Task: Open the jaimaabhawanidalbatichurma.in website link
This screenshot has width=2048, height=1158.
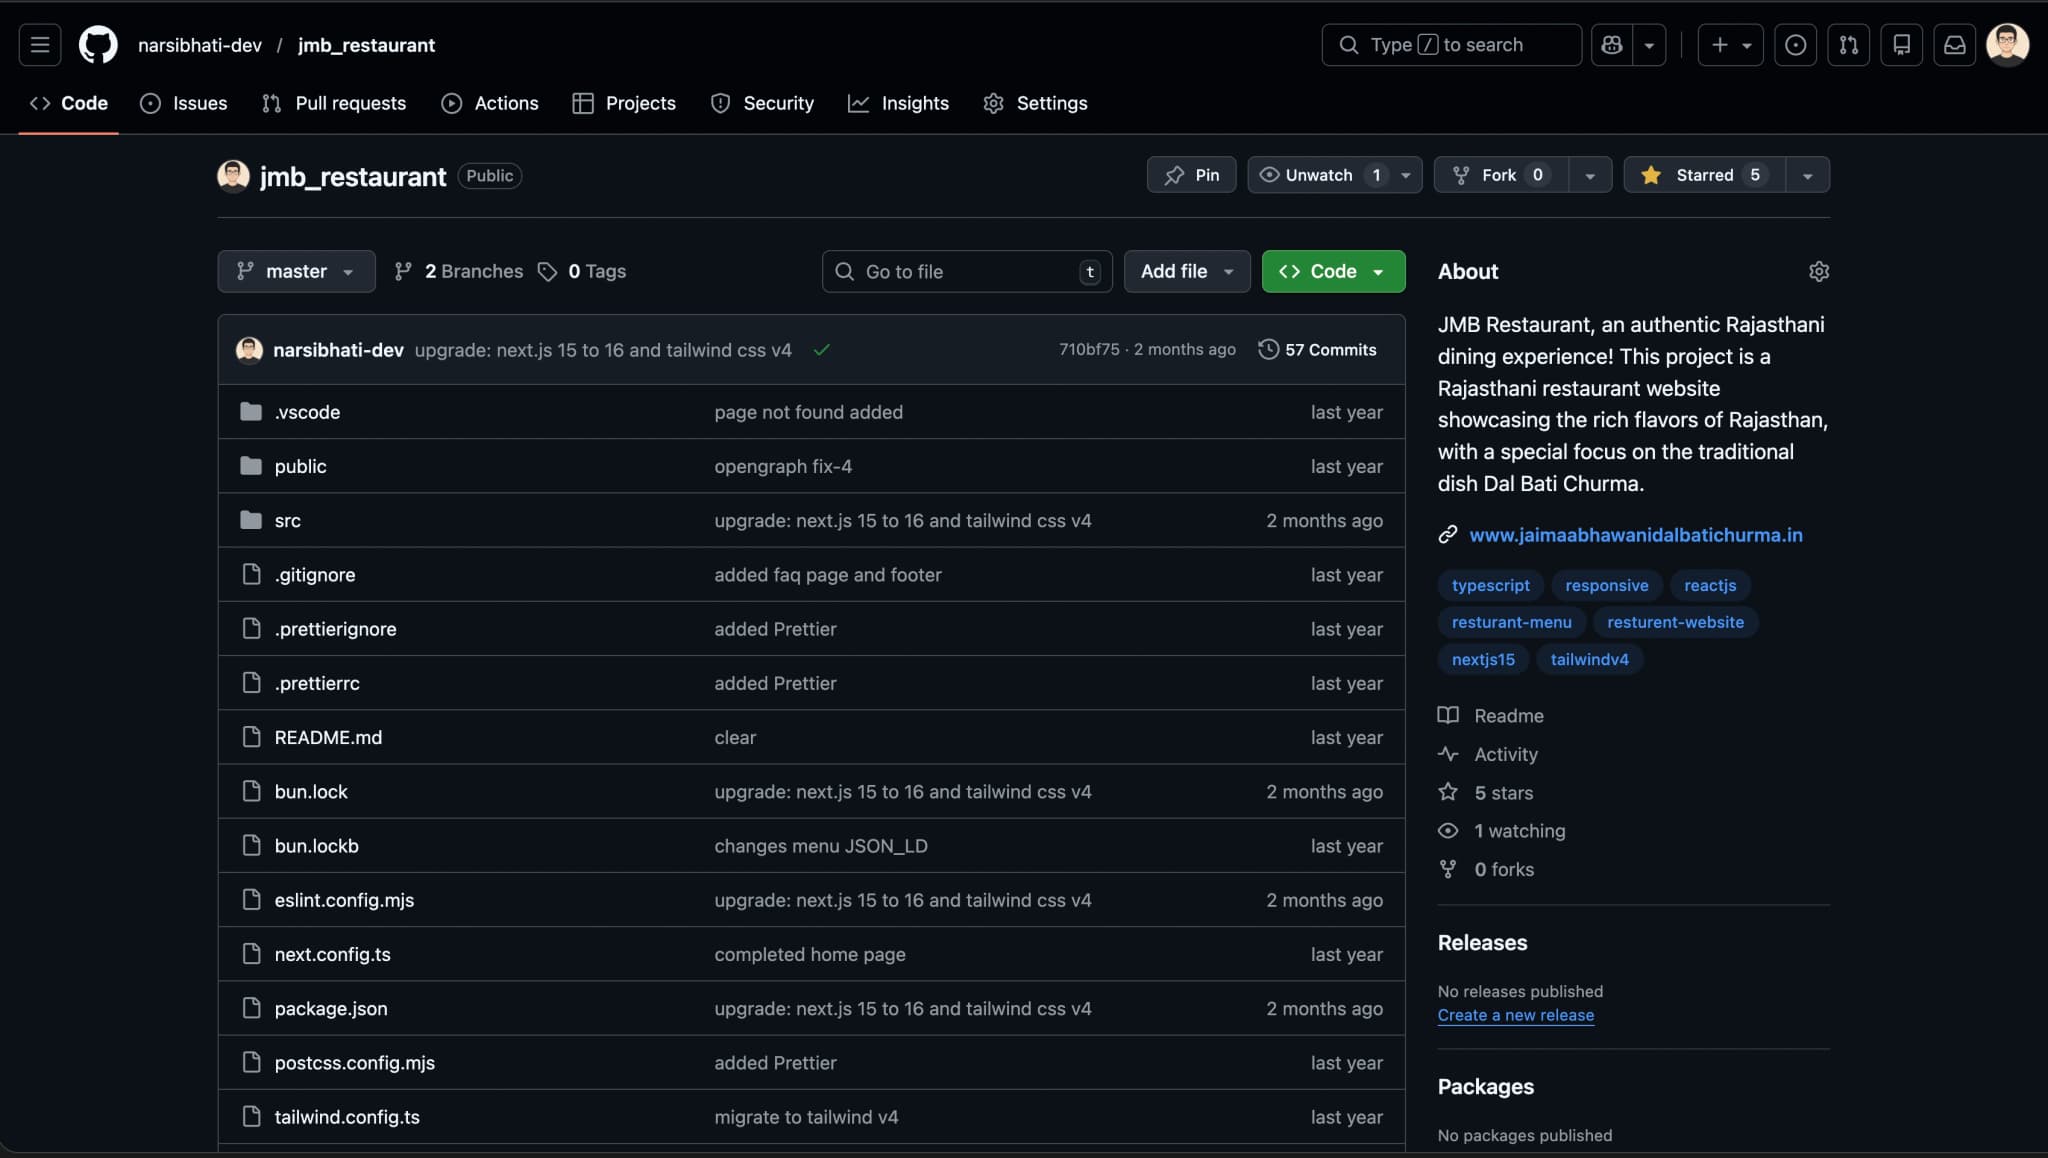Action: (1635, 535)
